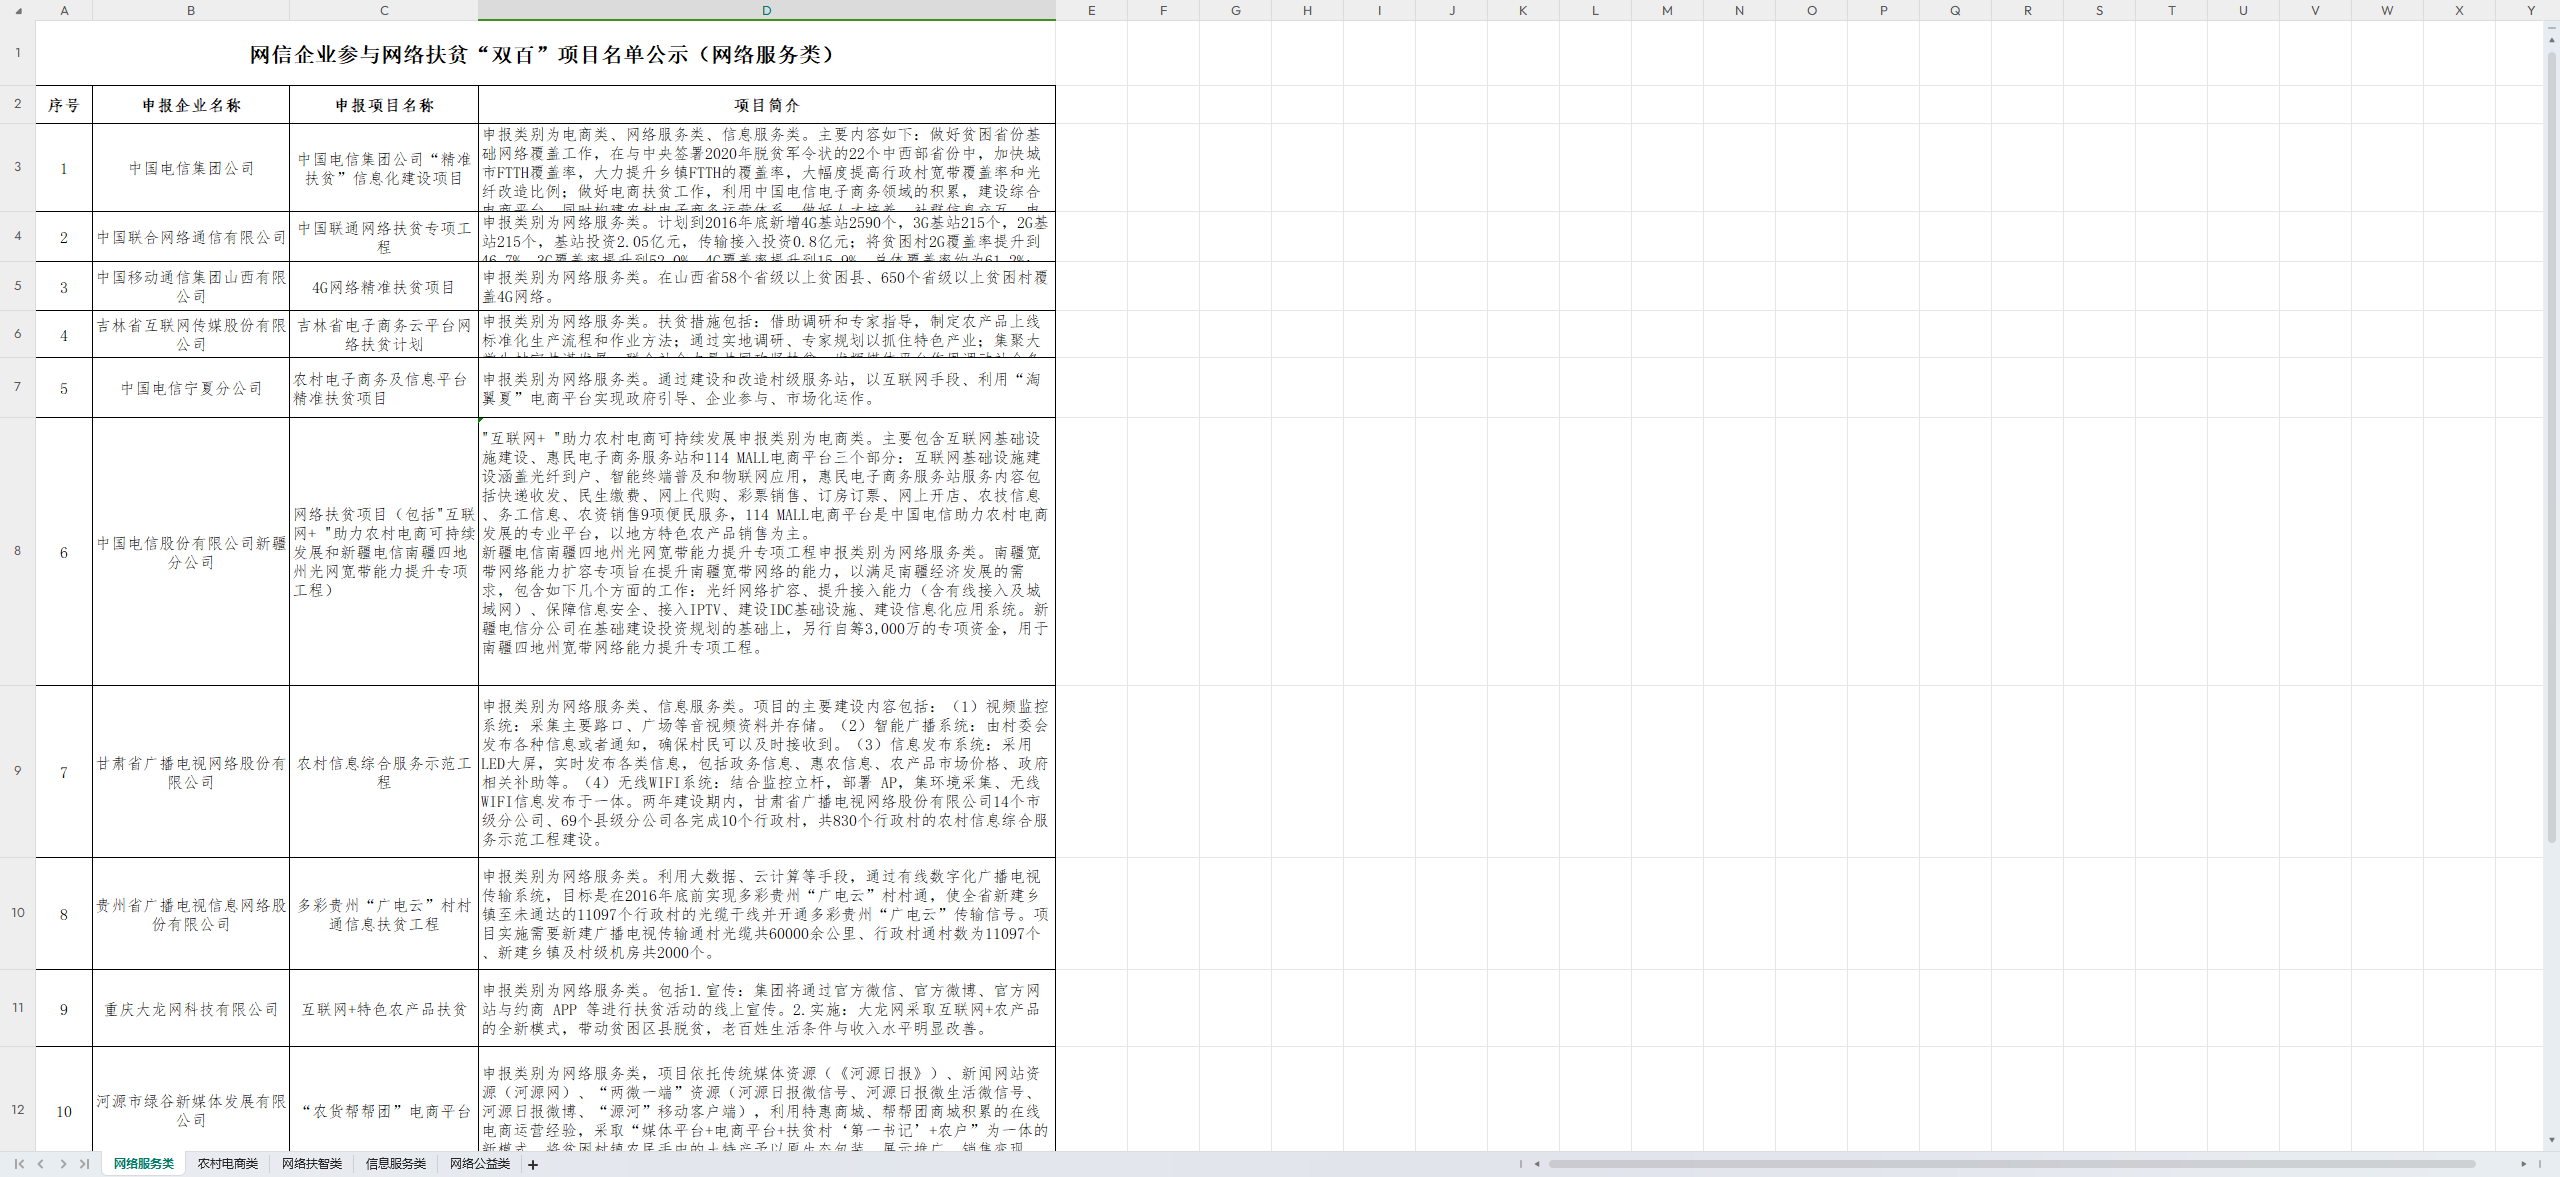Open the 网络扶智类 worksheet
The height and width of the screenshot is (1177, 2560).
point(311,1164)
